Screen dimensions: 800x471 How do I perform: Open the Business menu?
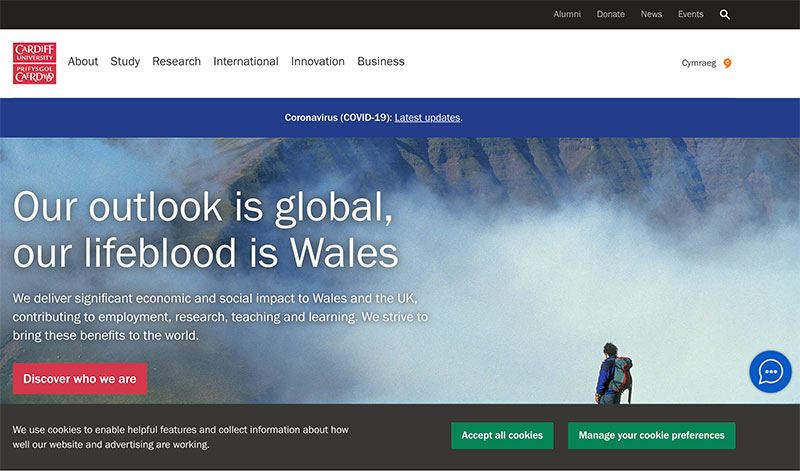pos(381,61)
